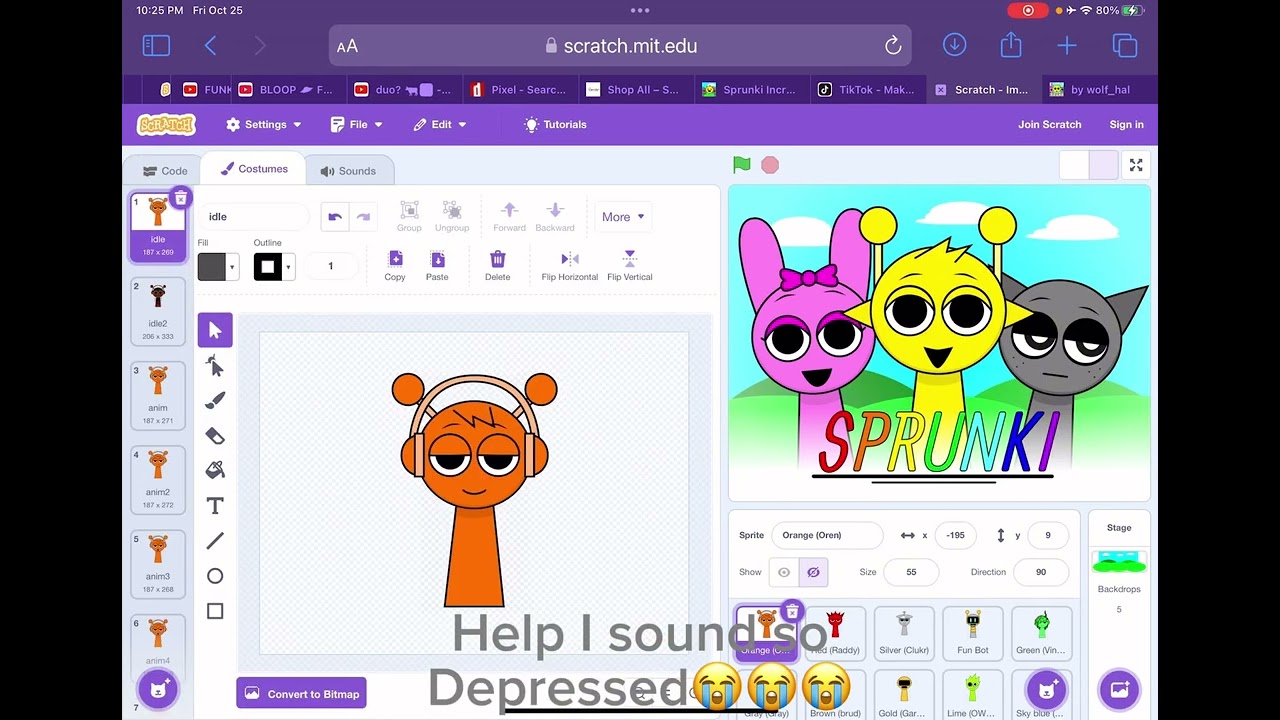Click the Undo arrow in costume editor
Image resolution: width=1280 pixels, height=720 pixels.
[x=335, y=217]
